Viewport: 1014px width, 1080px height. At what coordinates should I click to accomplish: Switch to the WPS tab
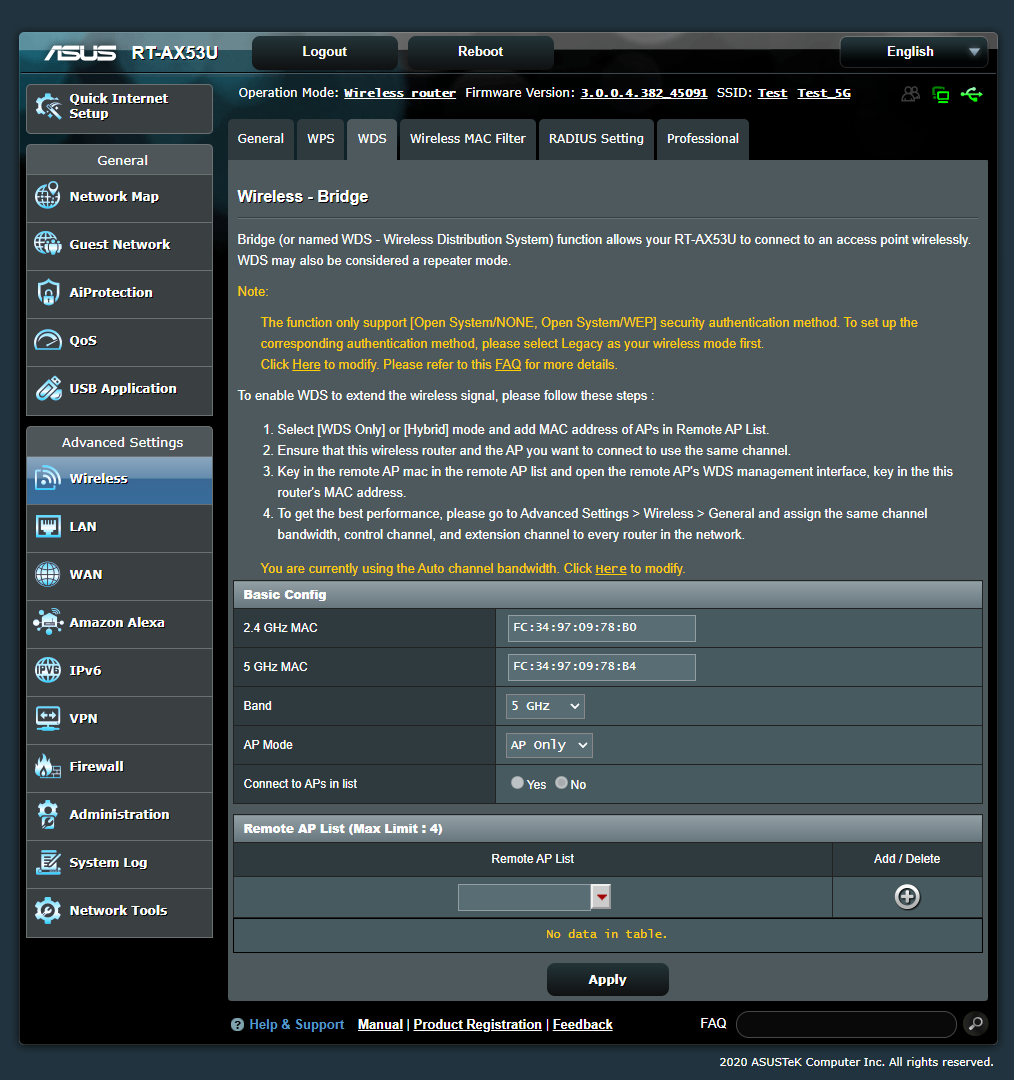(x=320, y=139)
